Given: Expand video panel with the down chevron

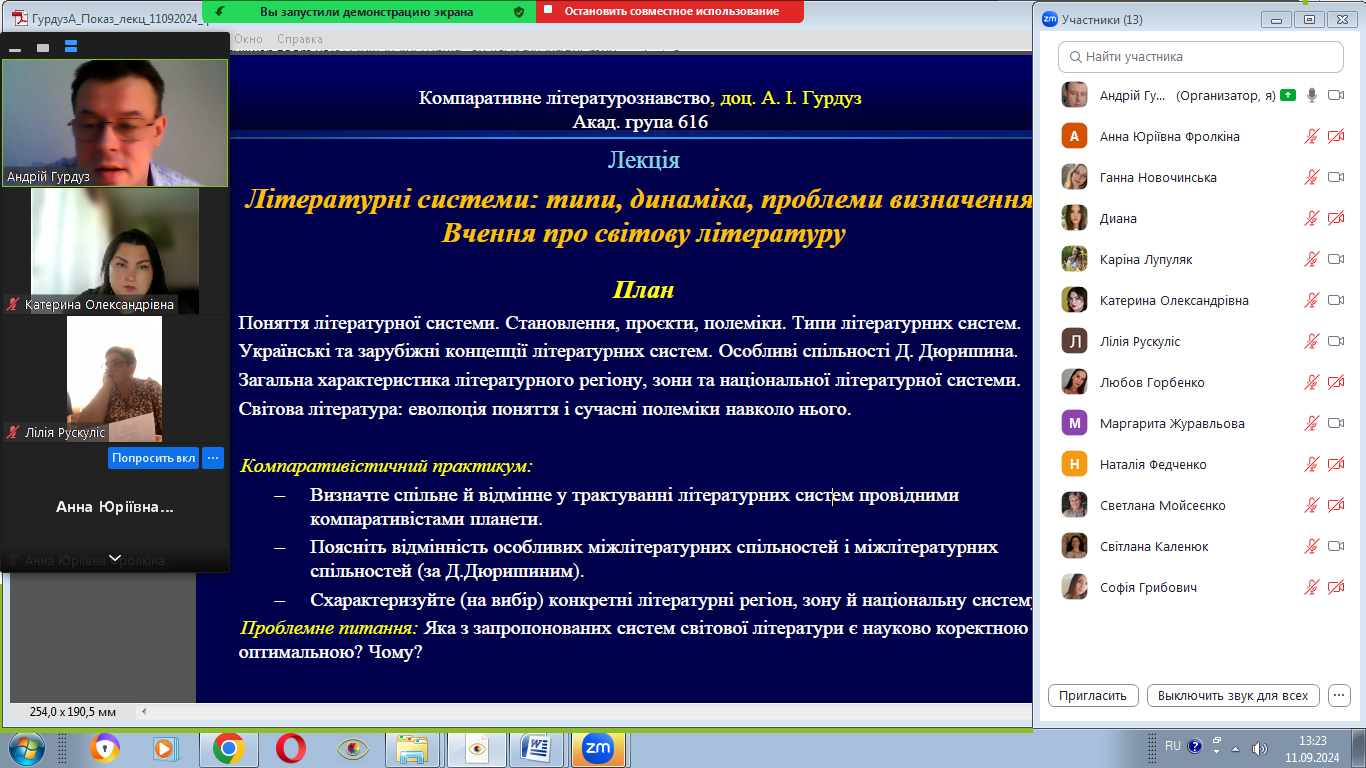Looking at the screenshot, I should click(x=115, y=558).
